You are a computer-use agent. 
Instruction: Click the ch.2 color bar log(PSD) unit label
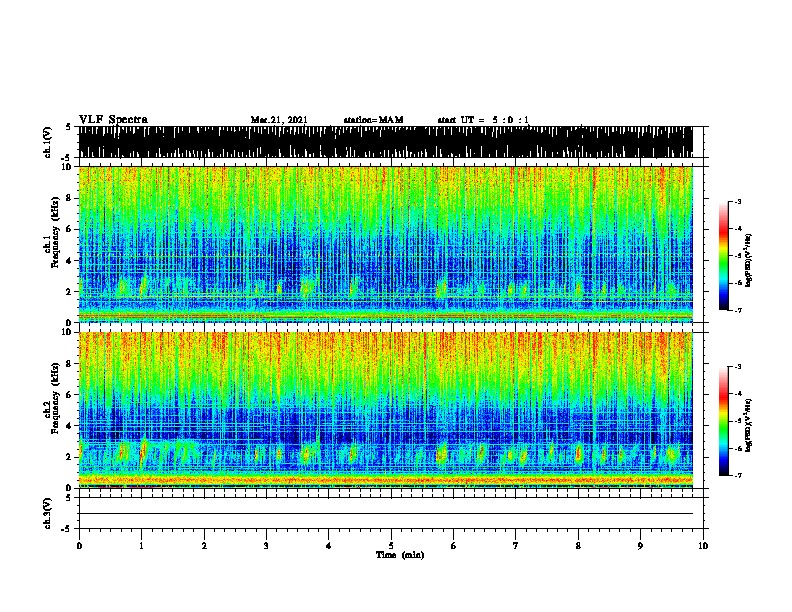[x=749, y=426]
